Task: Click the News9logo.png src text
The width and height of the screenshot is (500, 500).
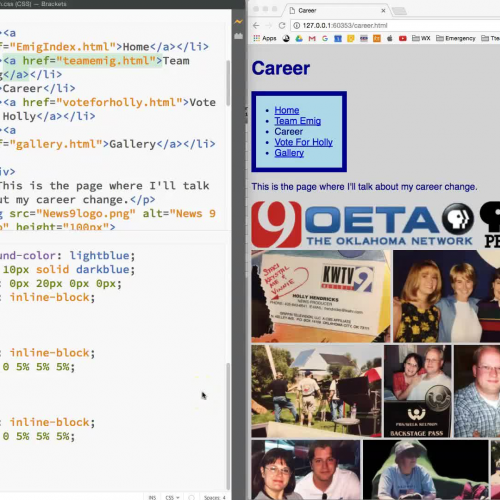Action: point(86,214)
